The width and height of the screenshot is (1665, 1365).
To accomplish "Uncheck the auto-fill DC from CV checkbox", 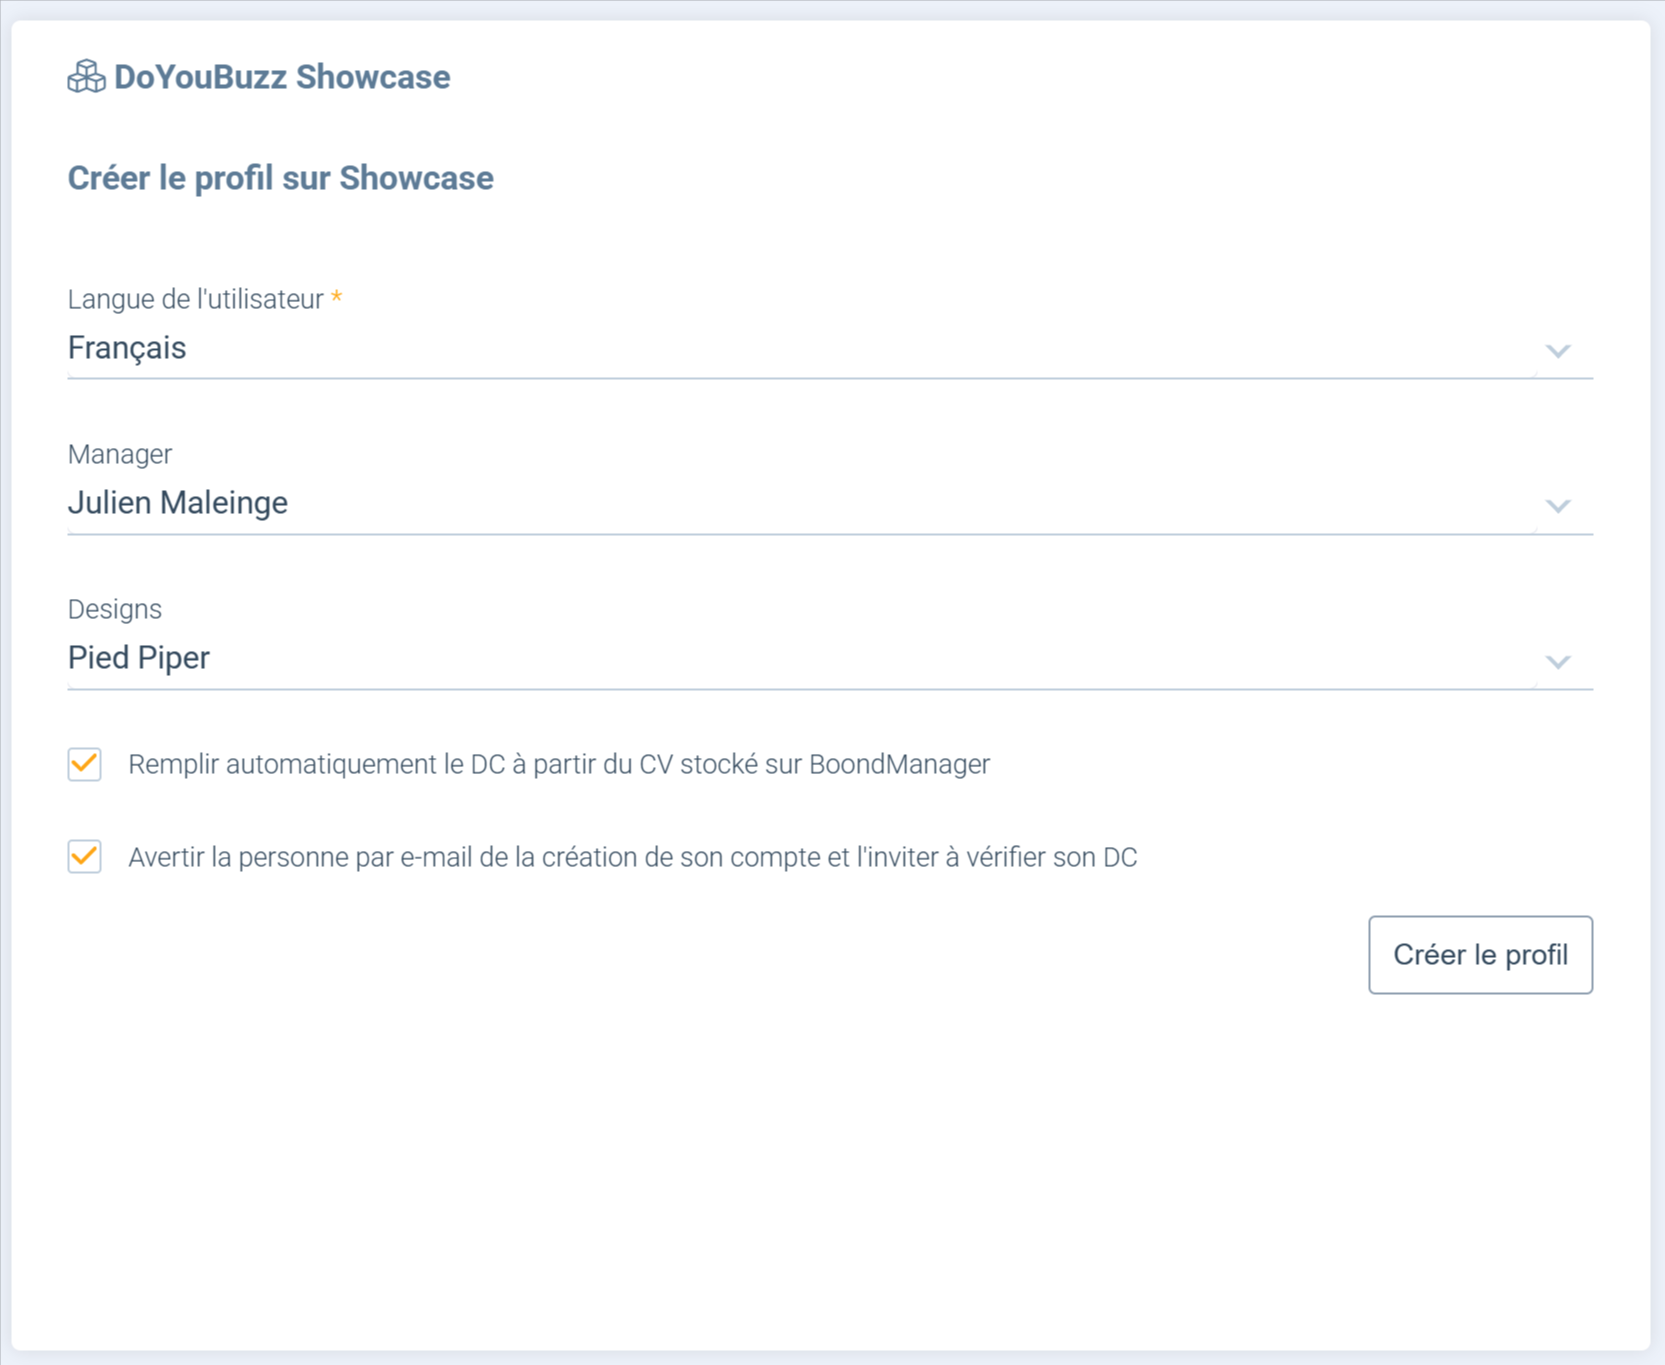I will pyautogui.click(x=85, y=764).
